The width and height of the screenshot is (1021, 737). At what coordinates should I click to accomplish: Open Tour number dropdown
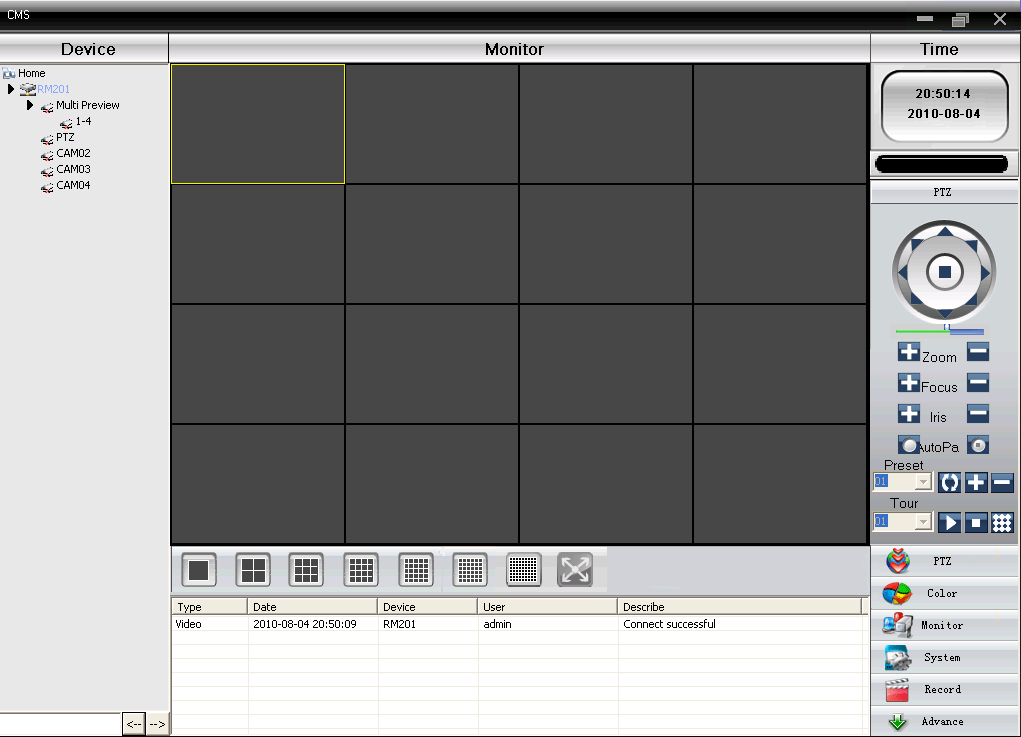point(923,522)
